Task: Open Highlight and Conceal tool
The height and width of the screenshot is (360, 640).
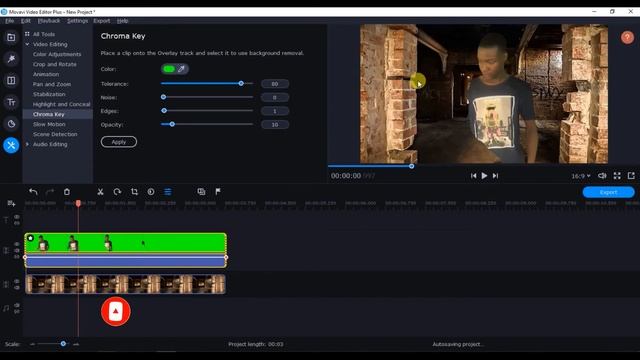Action: [61, 104]
